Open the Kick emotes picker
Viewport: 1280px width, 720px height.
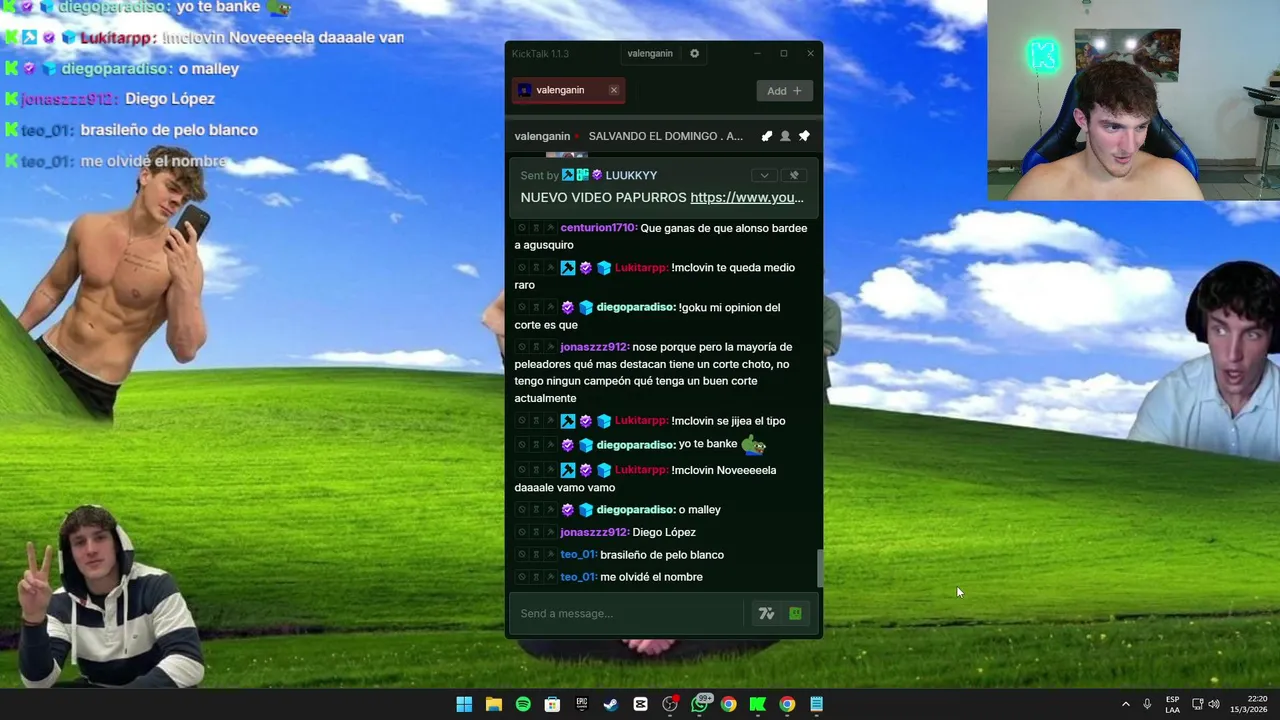[x=795, y=613]
